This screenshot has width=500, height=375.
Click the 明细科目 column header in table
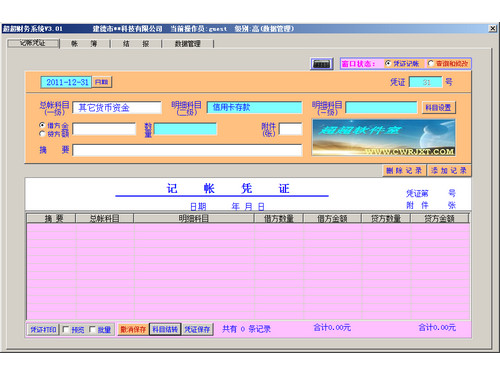194,218
